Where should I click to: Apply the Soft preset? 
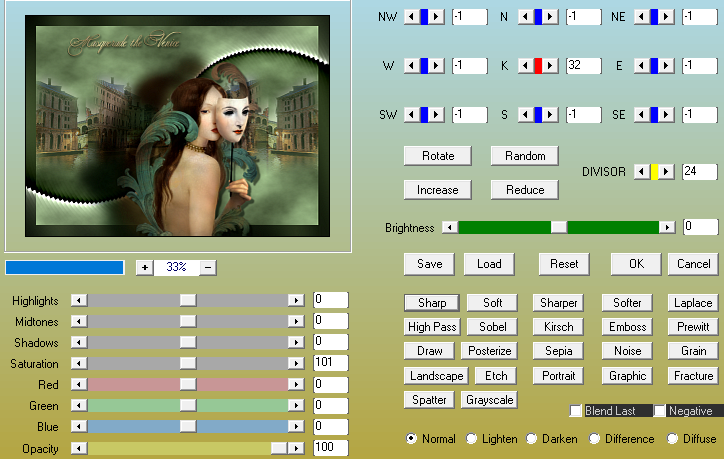tap(492, 303)
